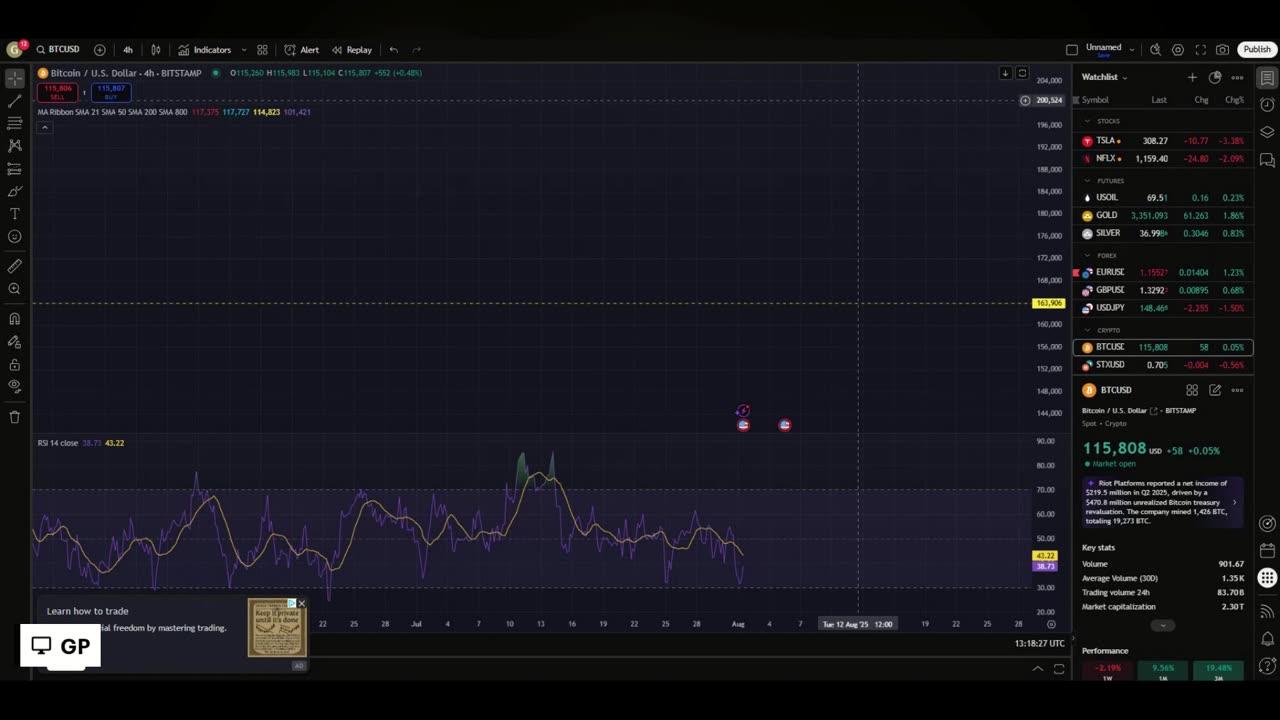Change the 4h chart interval
Viewport: 1280px width, 720px height.
click(128, 50)
